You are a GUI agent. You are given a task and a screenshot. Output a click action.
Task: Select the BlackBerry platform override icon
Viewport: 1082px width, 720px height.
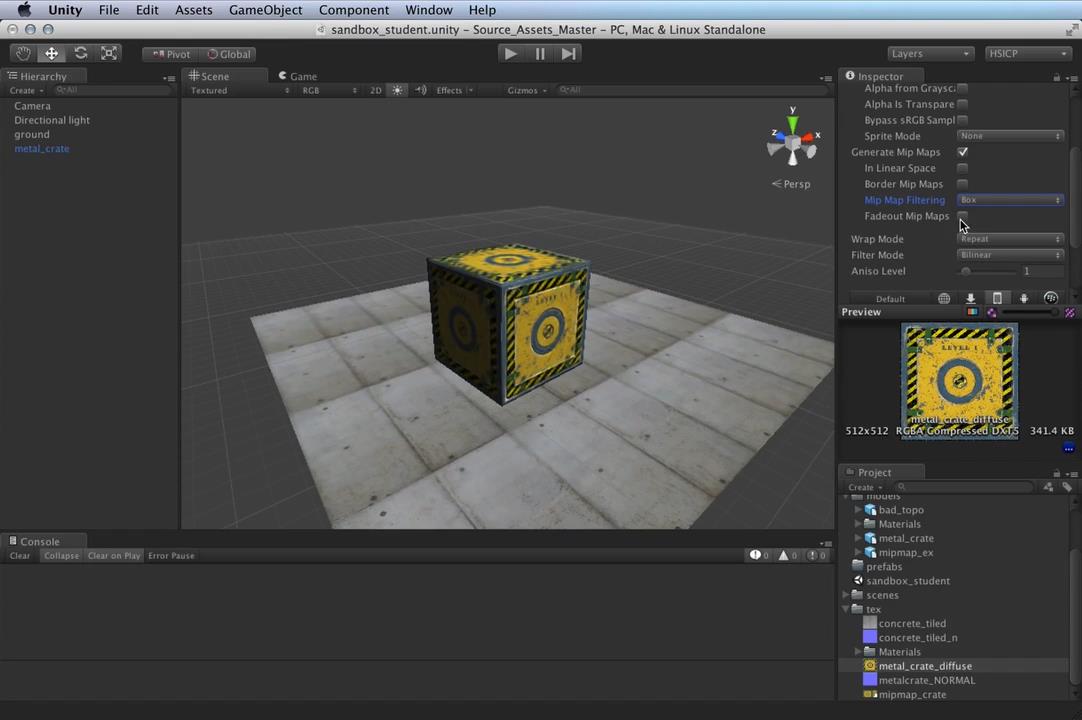(x=1050, y=298)
